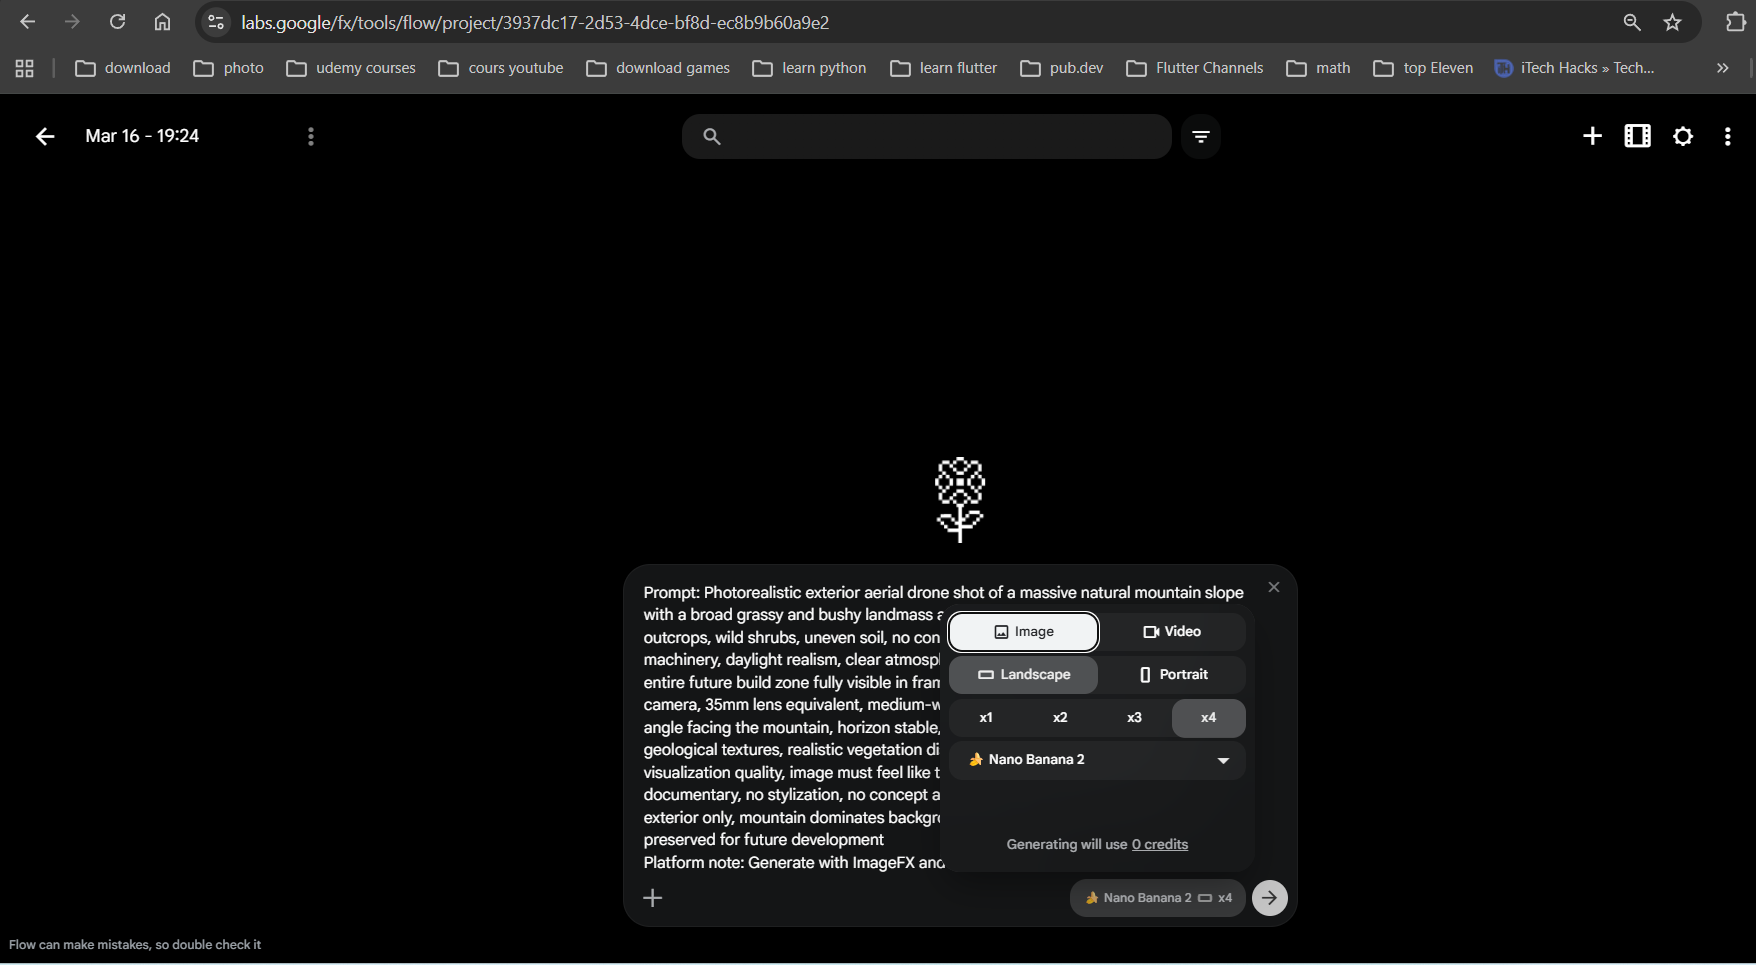Open the Flutter Channels bookmark folder
Viewport: 1756px width, 965px height.
(1196, 68)
